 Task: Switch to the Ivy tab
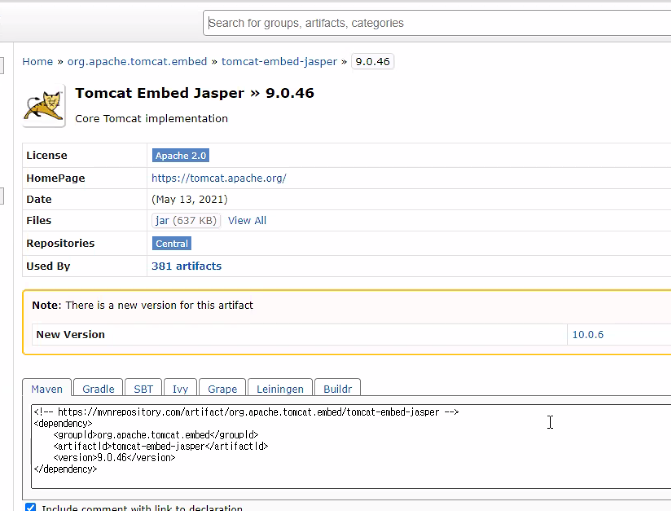pyautogui.click(x=180, y=389)
